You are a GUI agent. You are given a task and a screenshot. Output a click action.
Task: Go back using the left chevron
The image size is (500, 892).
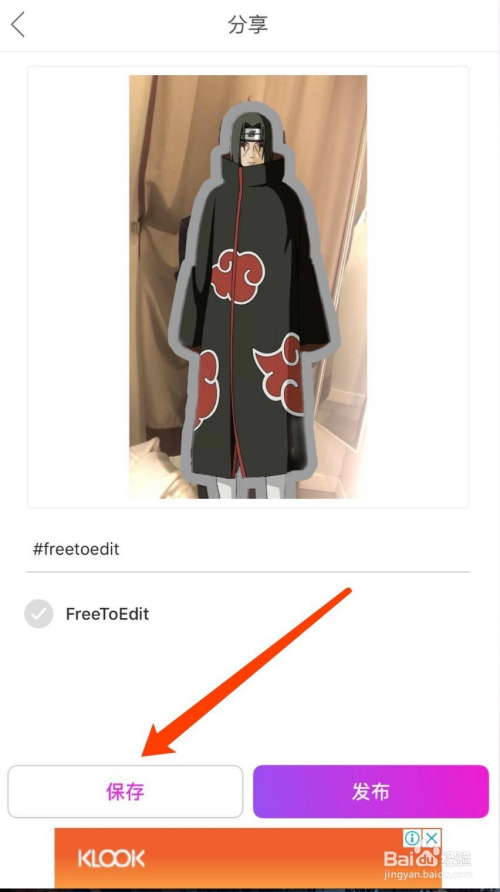pyautogui.click(x=18, y=25)
